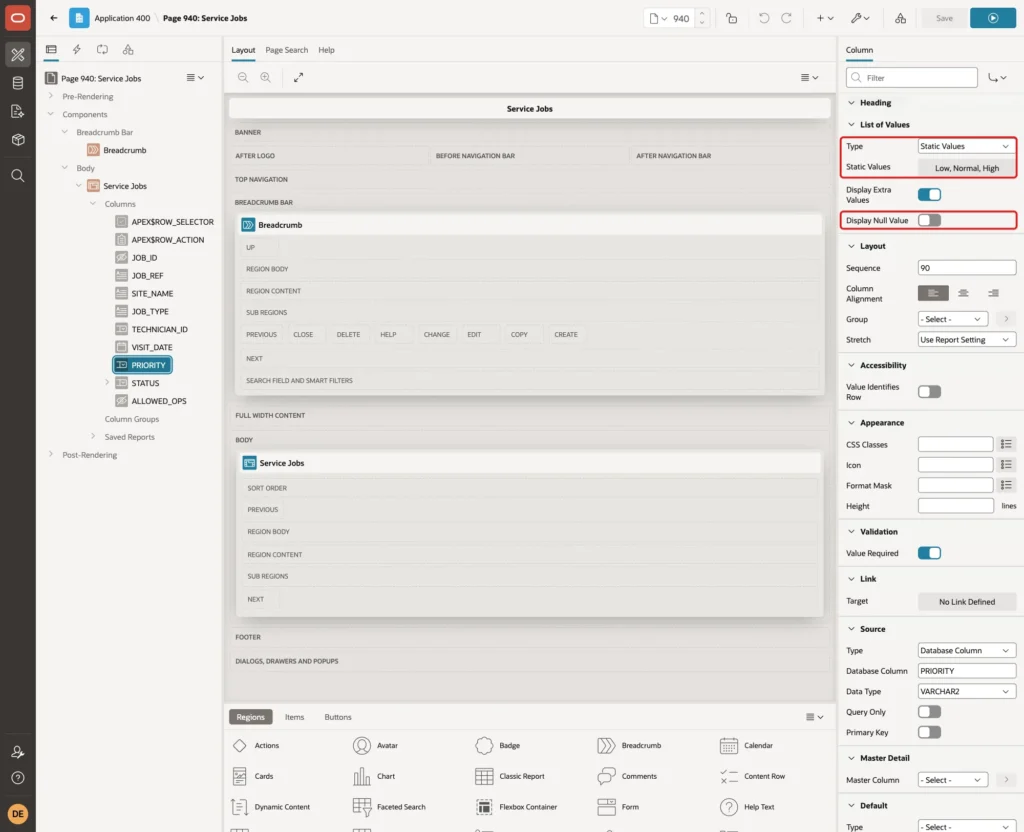Turn off Display Extra Values
Viewport: 1024px width, 832px height.
tap(929, 195)
